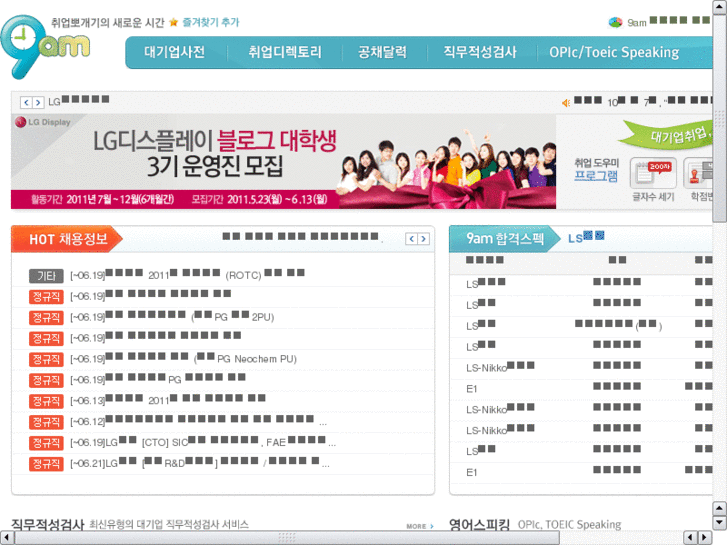Open the job listing mentioning 2PU
The width and height of the screenshot is (727, 545).
point(172,317)
